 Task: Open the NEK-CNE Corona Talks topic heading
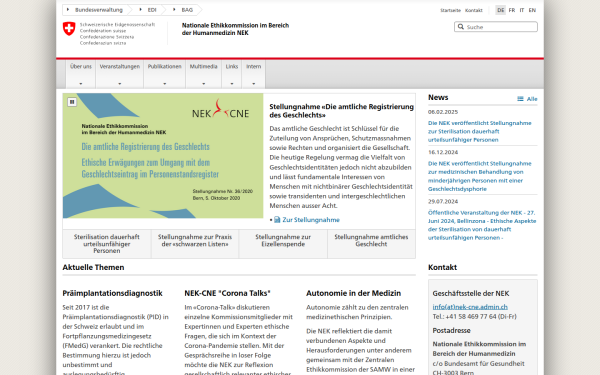227,293
